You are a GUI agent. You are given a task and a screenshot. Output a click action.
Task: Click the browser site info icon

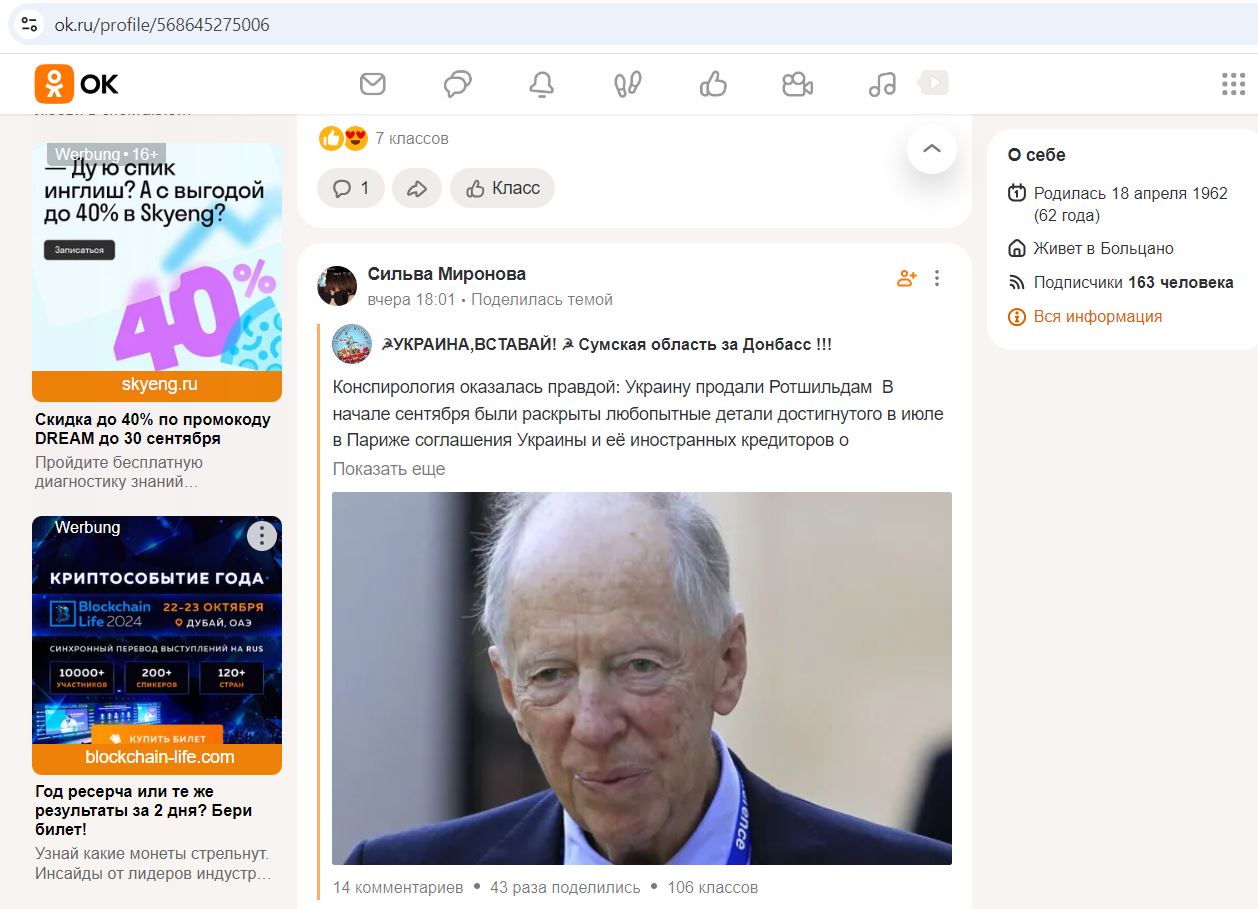pos(29,24)
